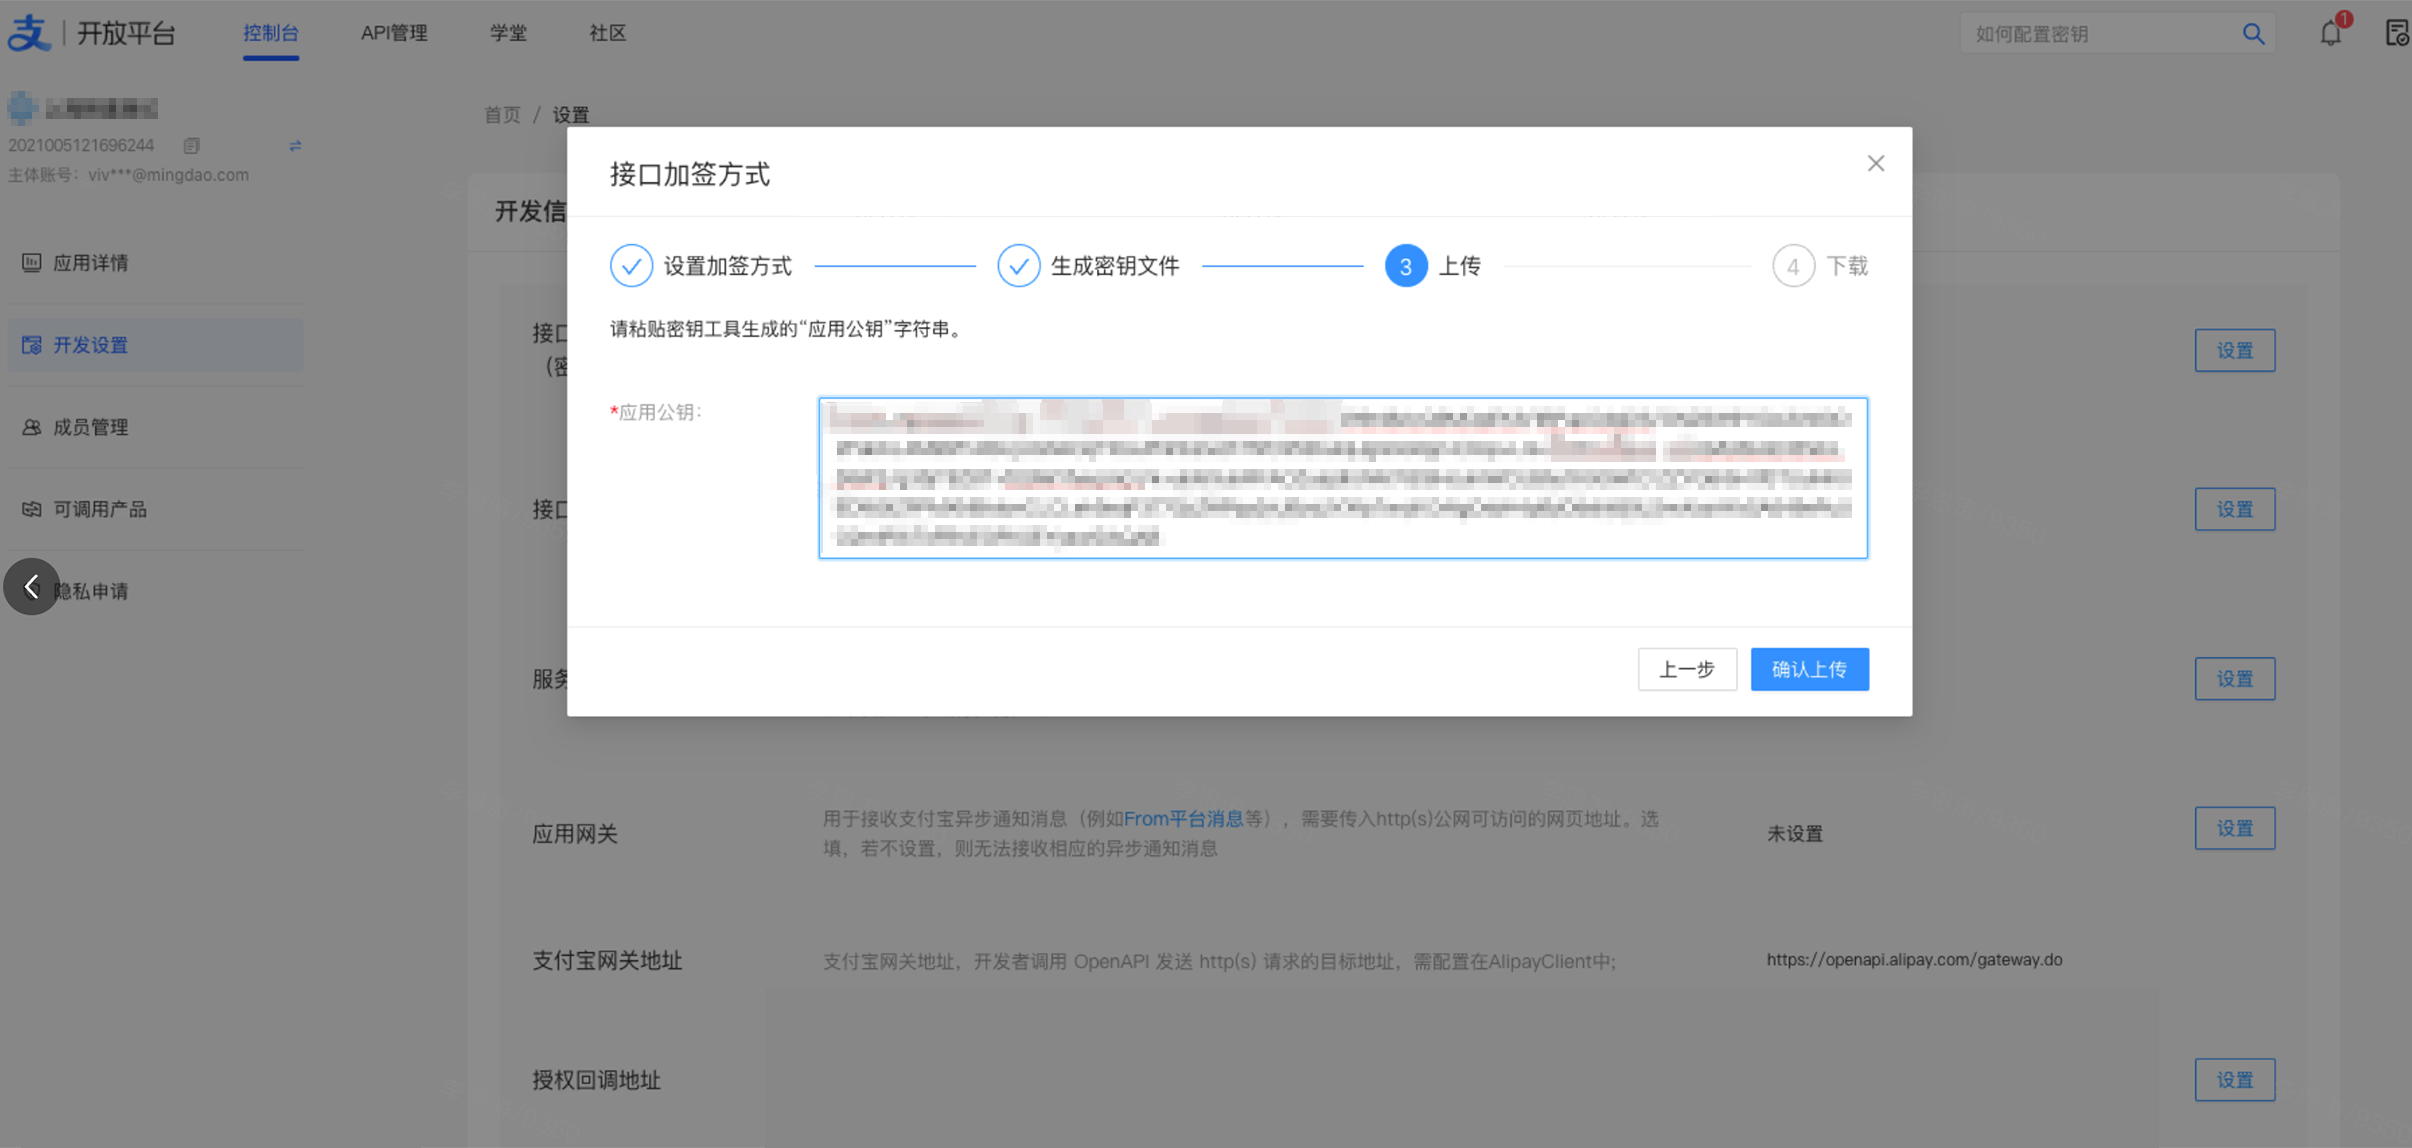Open the notification bell icon
This screenshot has width=2412, height=1148.
[2330, 34]
